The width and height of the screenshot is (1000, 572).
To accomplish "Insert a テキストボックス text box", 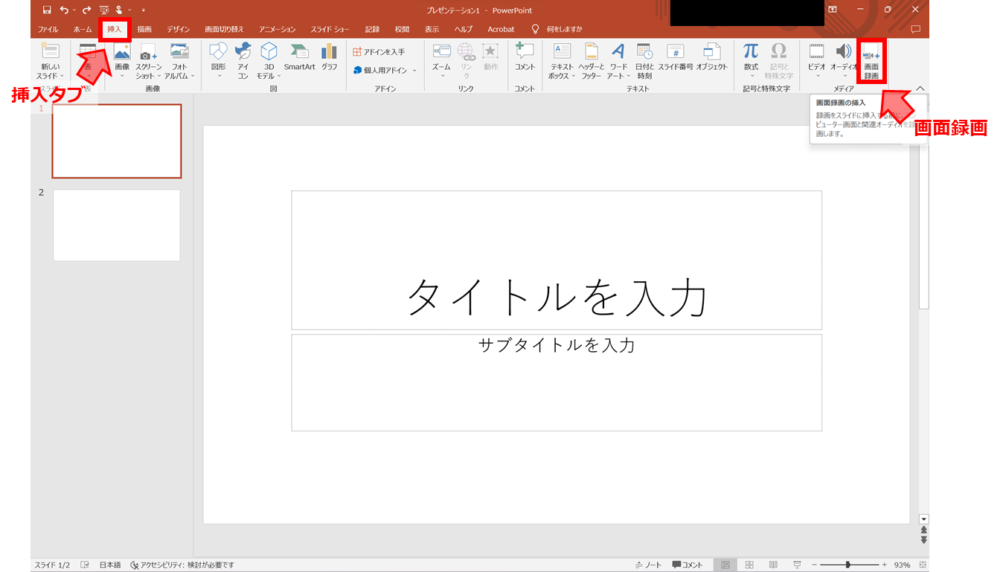I will (x=562, y=61).
